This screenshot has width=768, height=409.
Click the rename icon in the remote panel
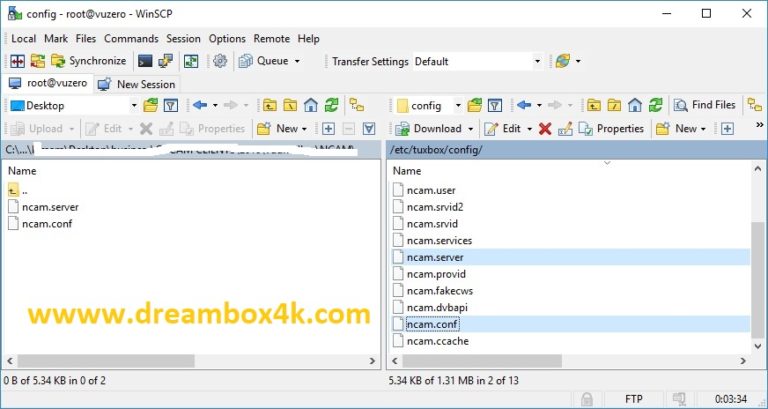point(564,129)
